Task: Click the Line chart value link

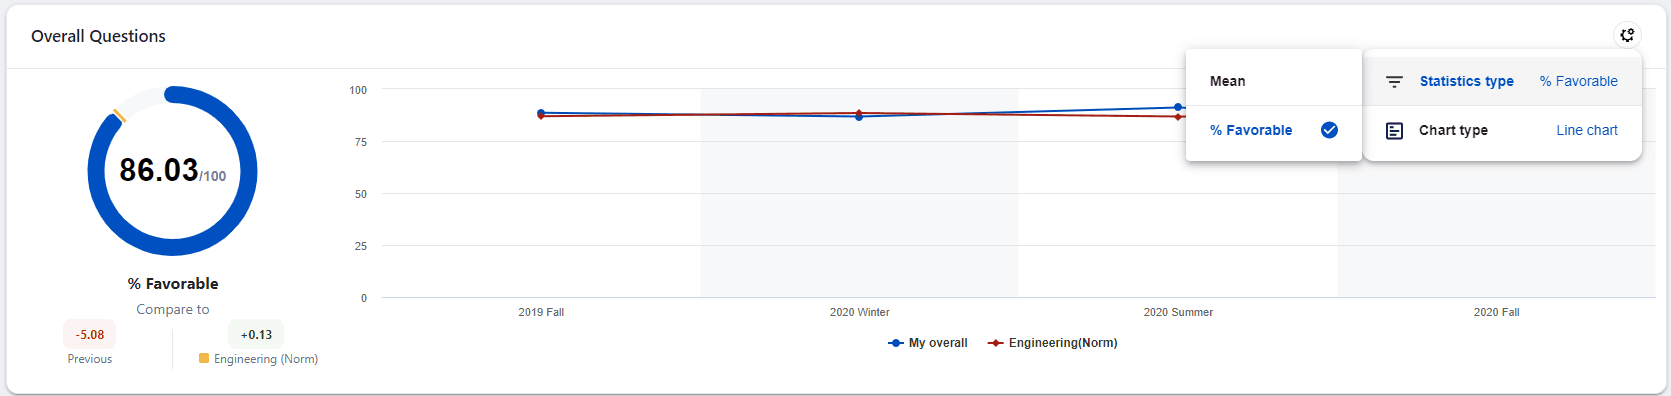Action: click(1587, 130)
